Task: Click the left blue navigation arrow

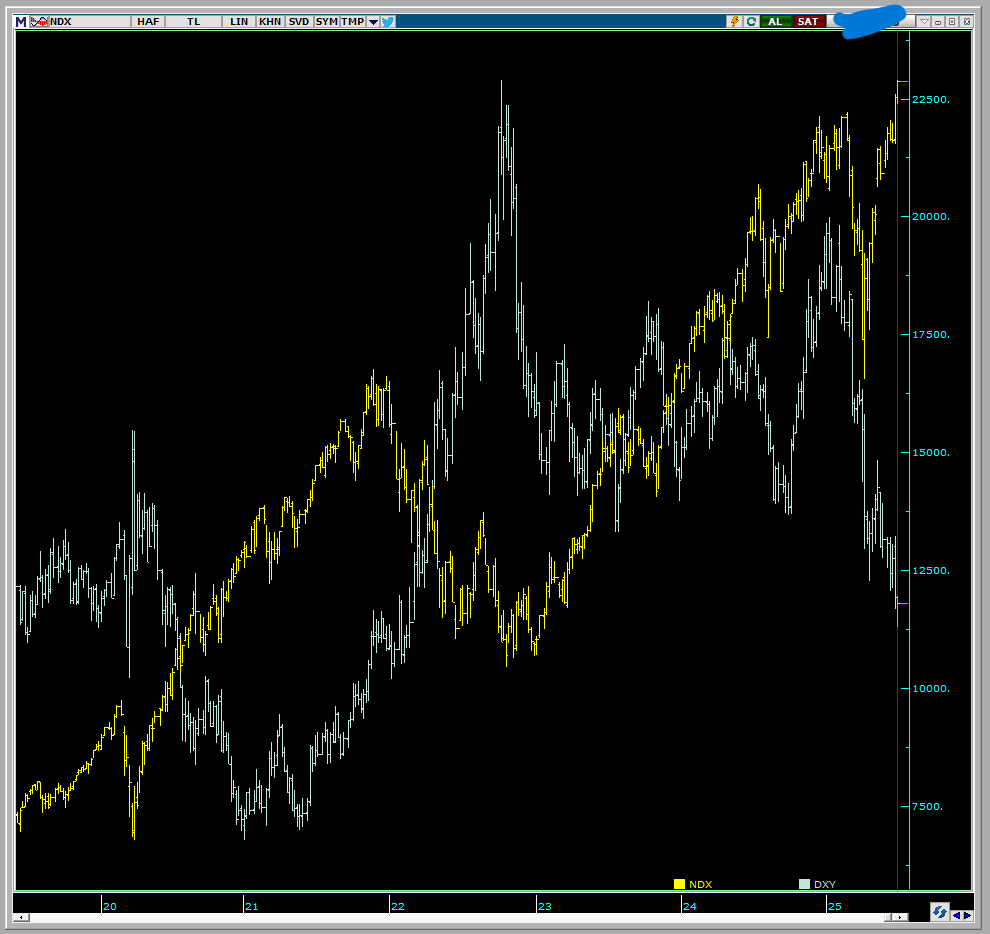Action: click(x=956, y=914)
